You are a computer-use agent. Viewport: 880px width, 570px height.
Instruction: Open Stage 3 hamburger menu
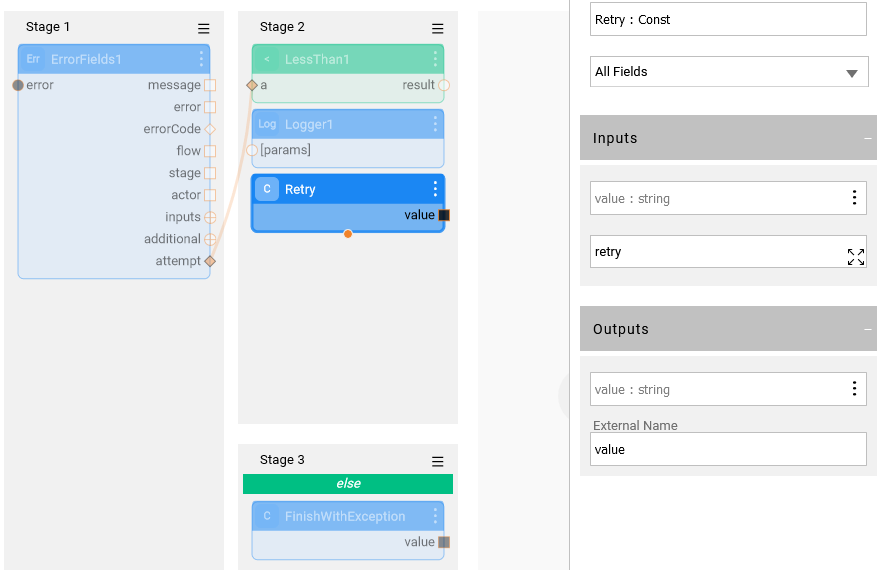[x=437, y=462]
